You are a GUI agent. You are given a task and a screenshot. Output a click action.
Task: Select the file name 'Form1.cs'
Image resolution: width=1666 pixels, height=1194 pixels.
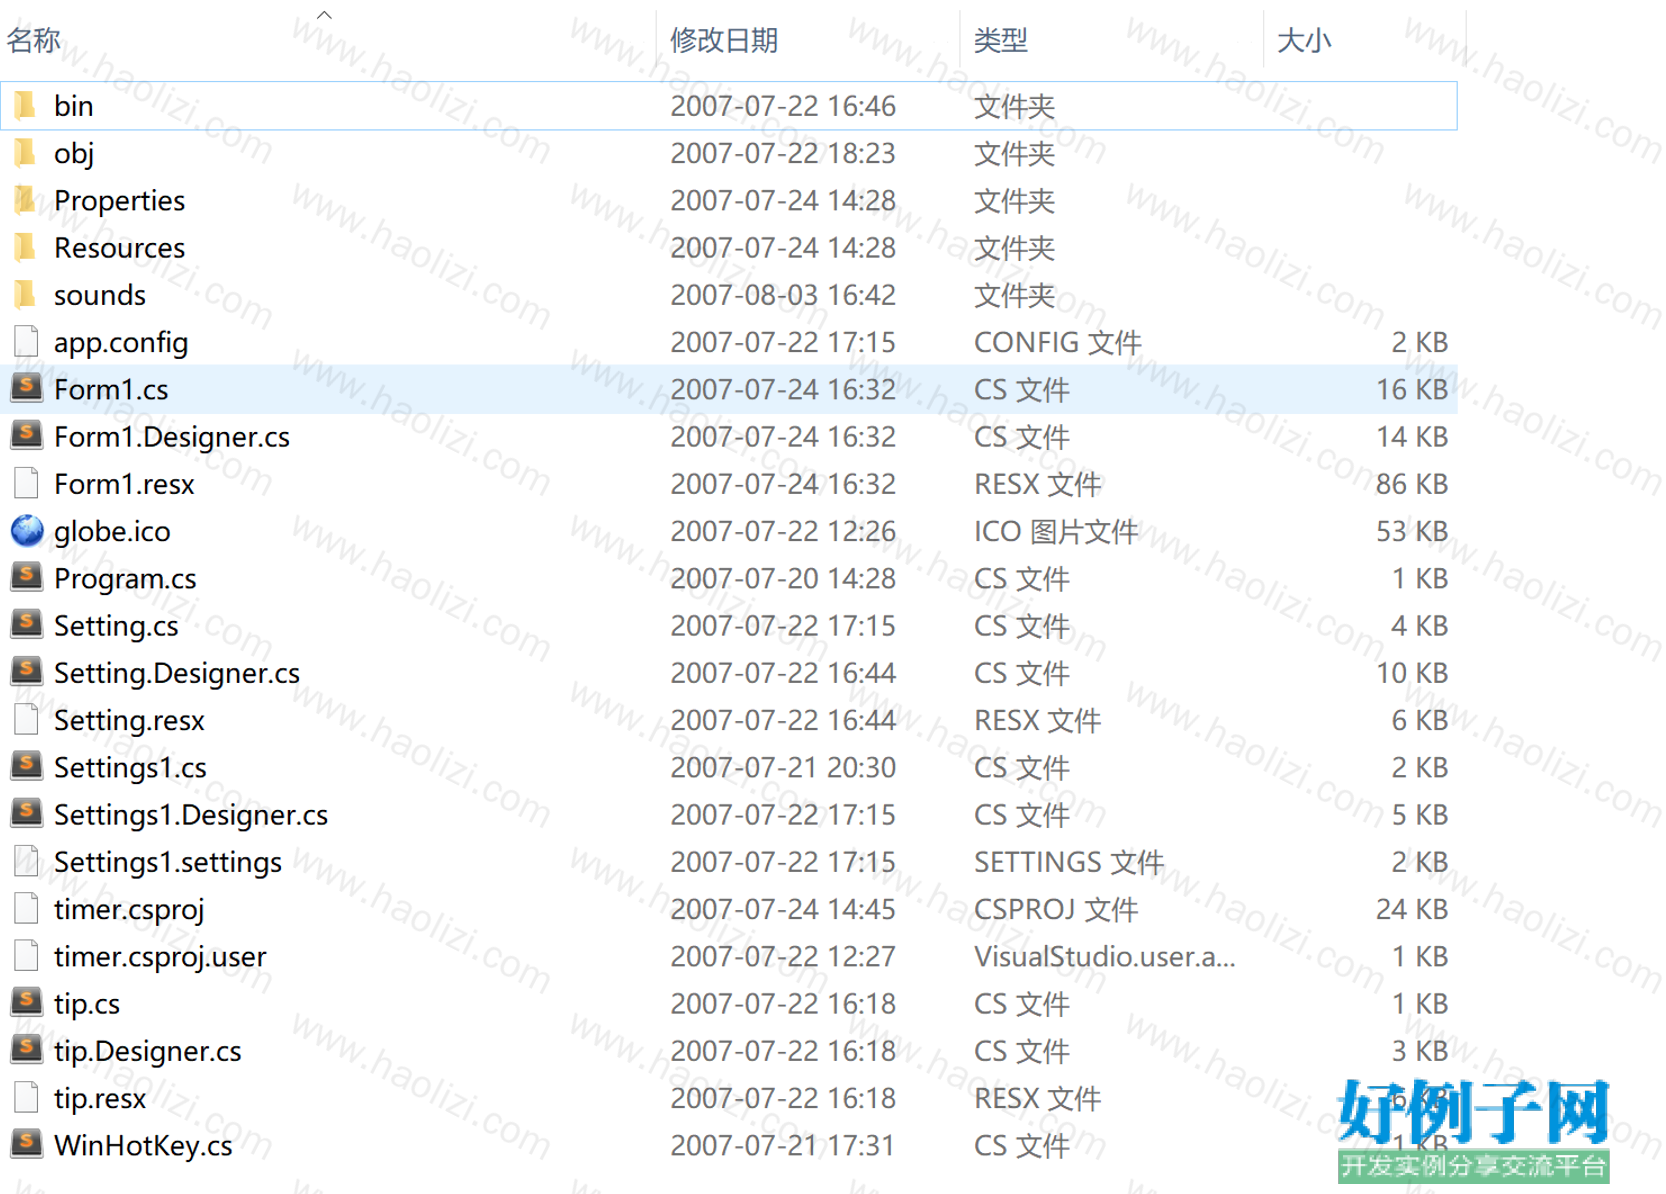click(x=111, y=389)
